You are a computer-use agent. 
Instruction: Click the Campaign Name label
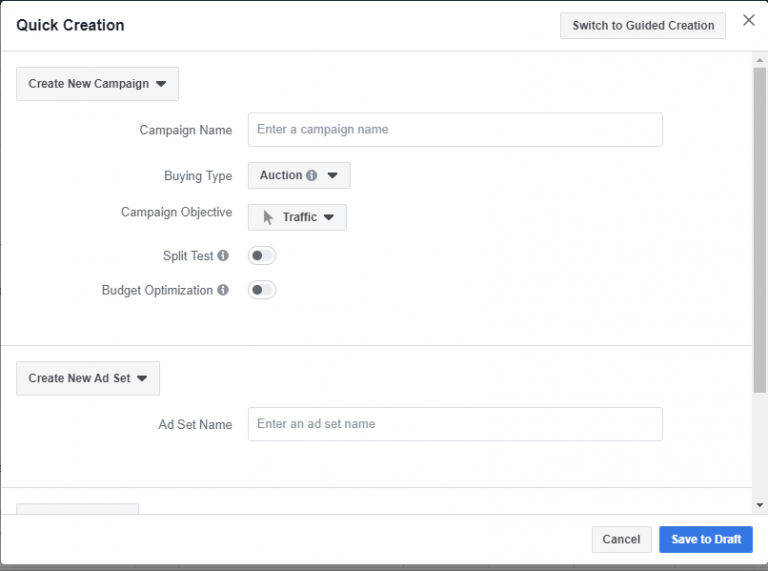[x=186, y=130]
